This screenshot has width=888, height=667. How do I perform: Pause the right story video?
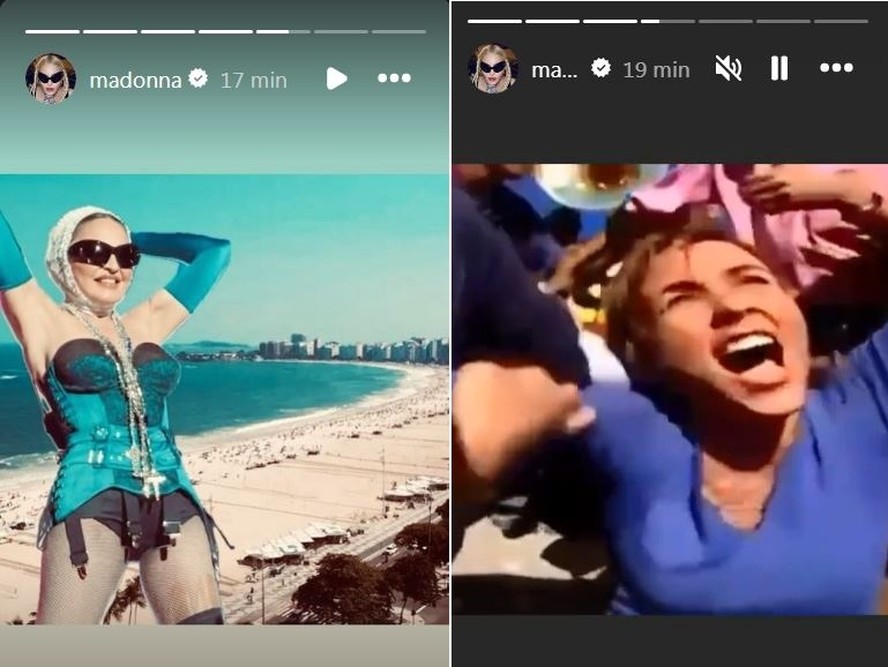[x=779, y=69]
